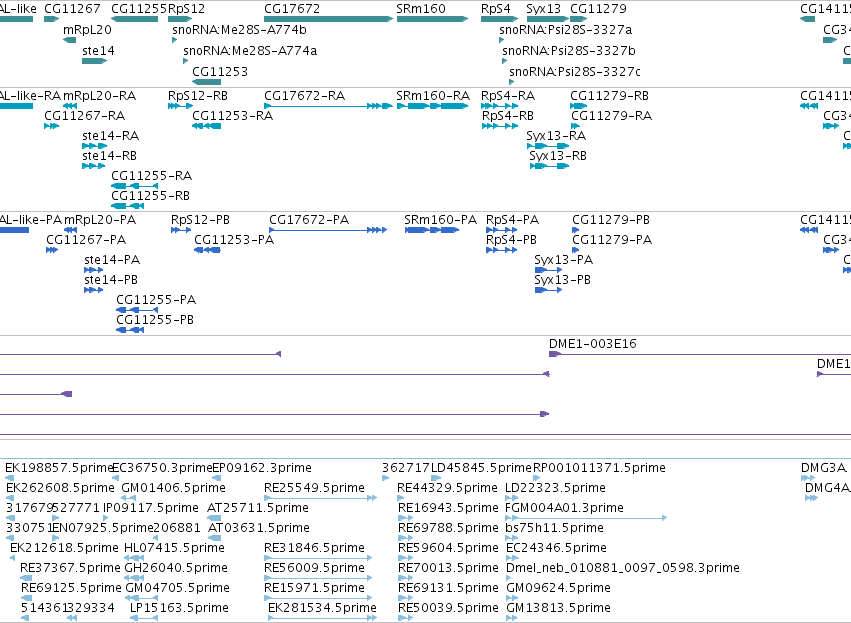Select protein CG17672-PA
The height and width of the screenshot is (623, 851).
point(309,220)
